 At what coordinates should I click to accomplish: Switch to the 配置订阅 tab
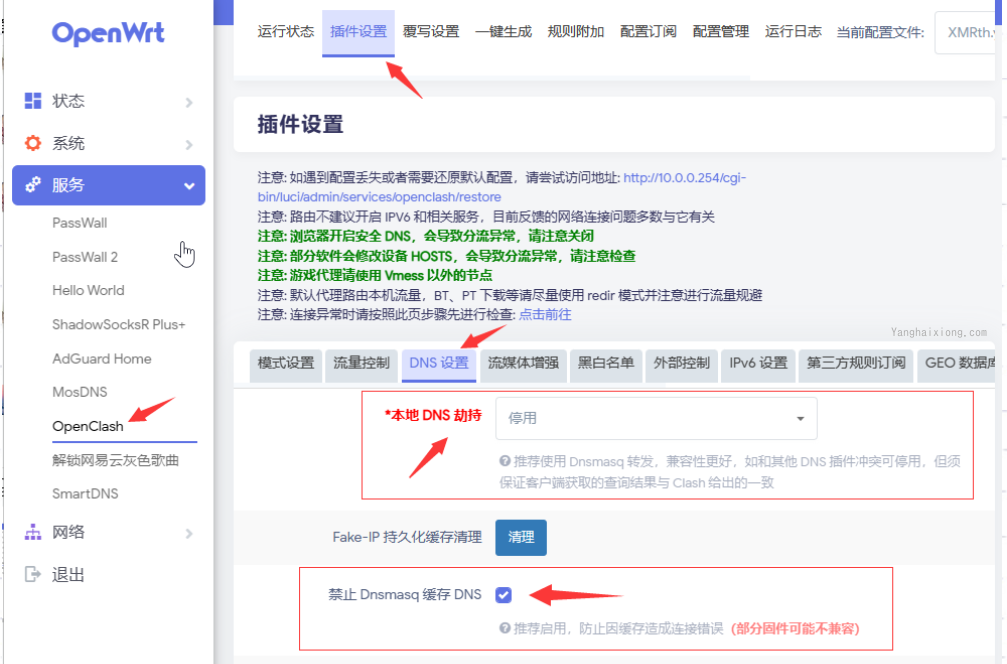[x=648, y=31]
